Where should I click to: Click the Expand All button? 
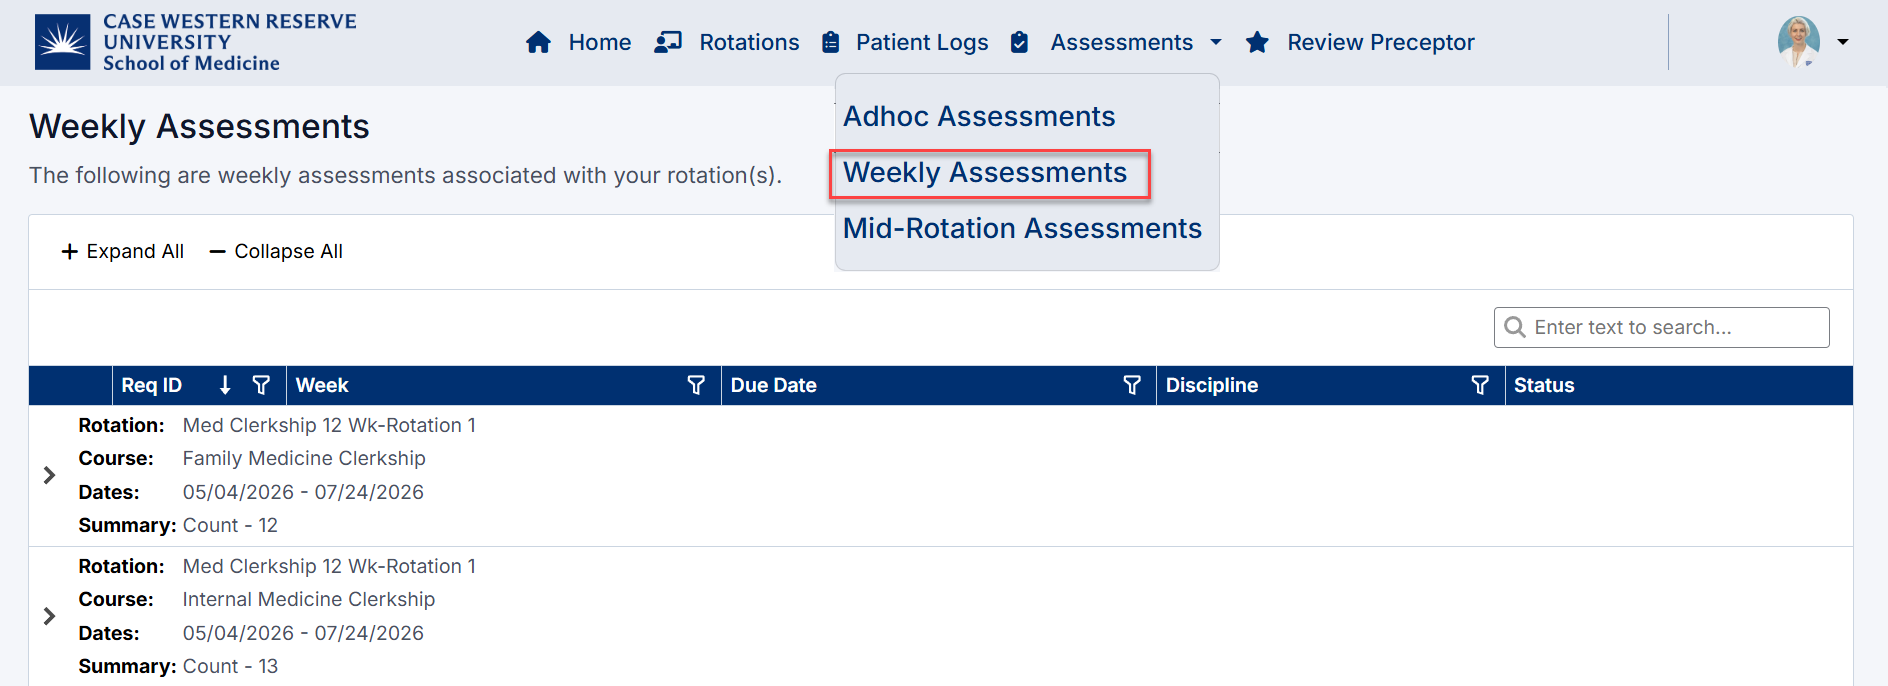pyautogui.click(x=122, y=251)
